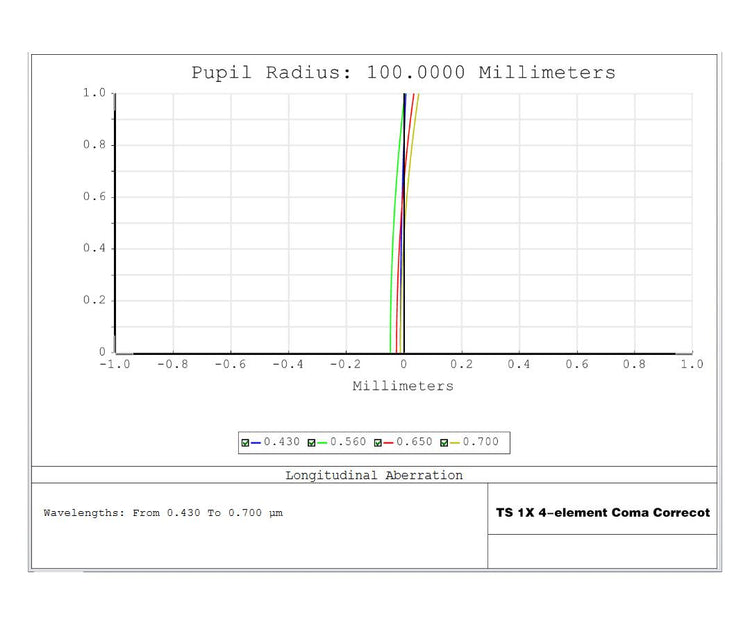
Task: Click the red line swatch in legend
Action: tap(389, 442)
